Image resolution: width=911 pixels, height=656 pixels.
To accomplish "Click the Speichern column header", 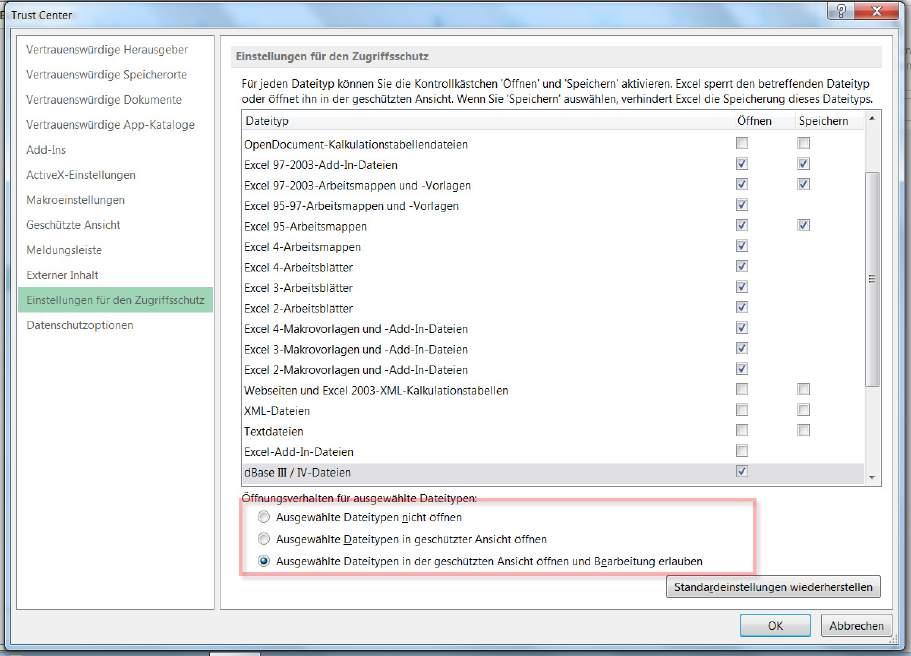I will click(x=823, y=121).
